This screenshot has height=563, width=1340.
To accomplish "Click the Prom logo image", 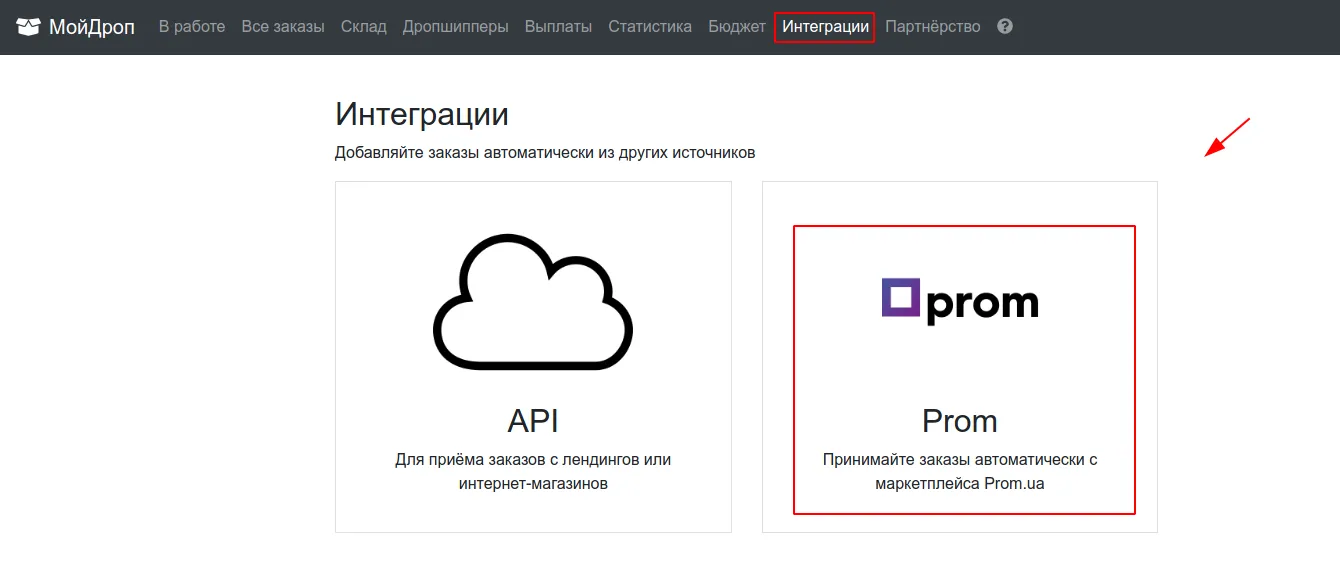I will (960, 301).
